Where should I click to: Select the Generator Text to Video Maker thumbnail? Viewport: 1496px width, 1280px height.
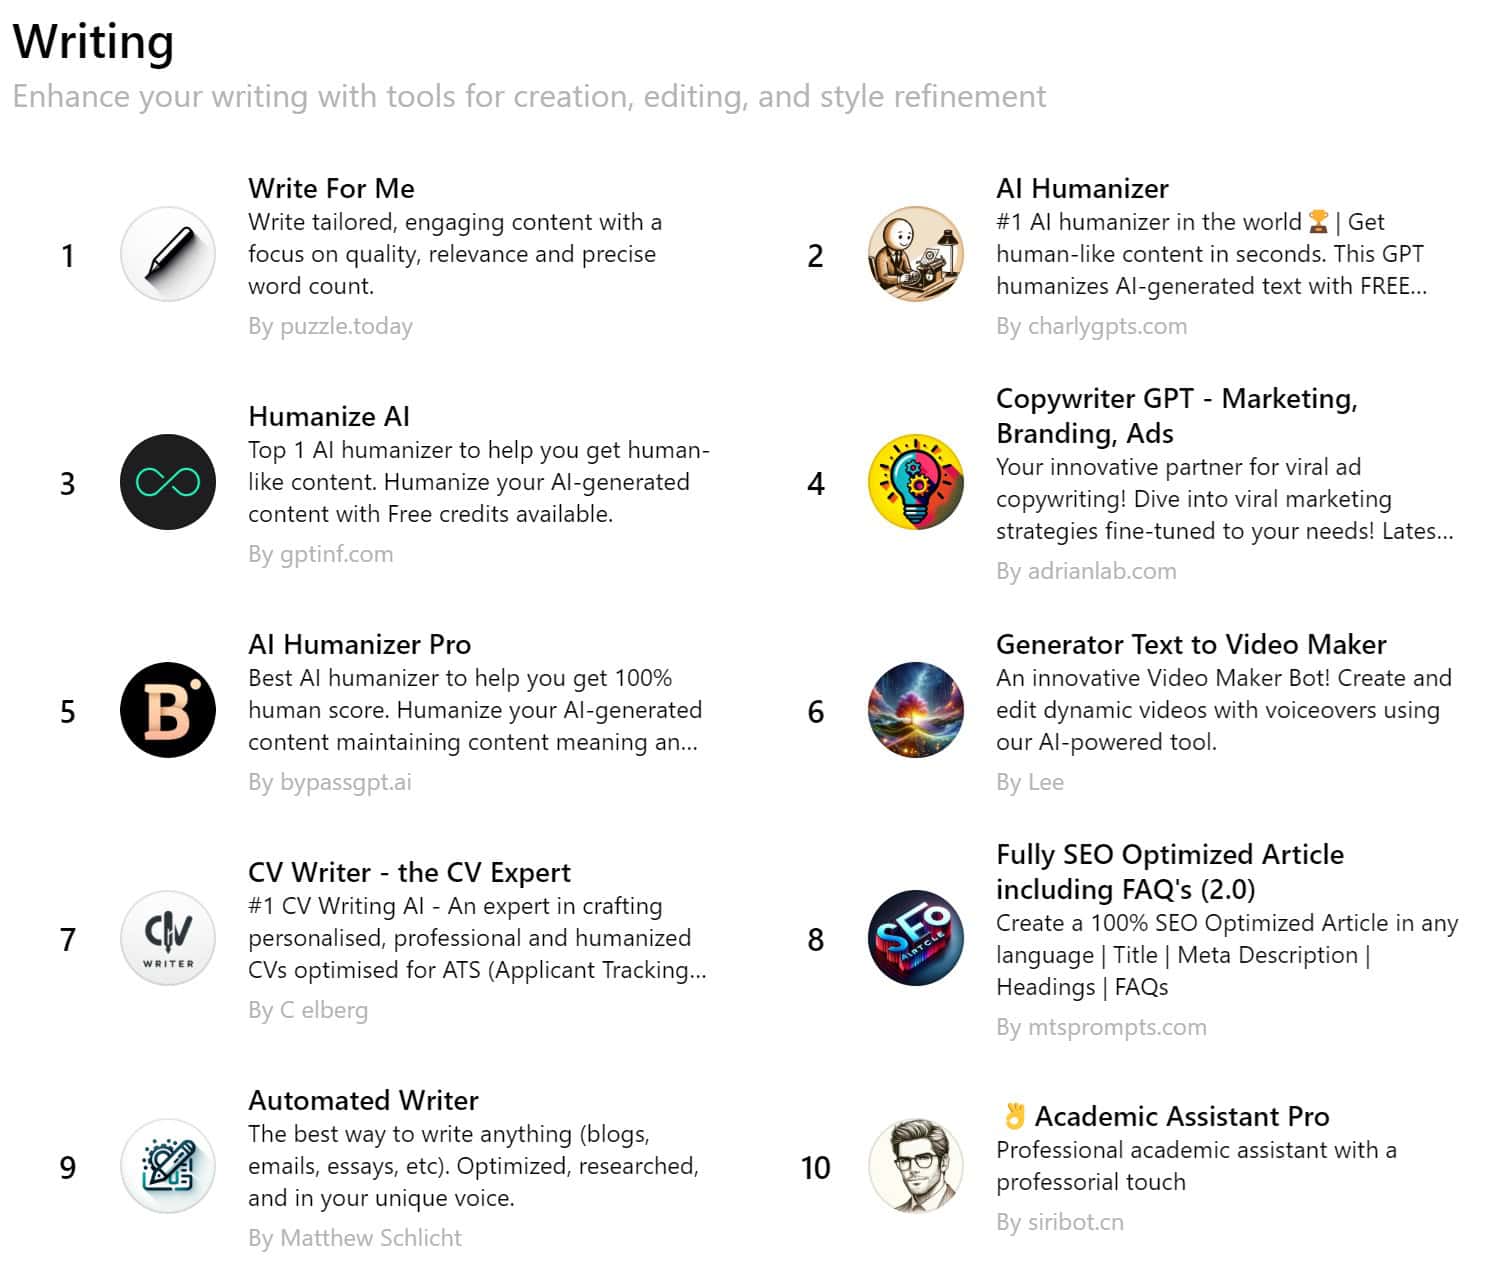(x=915, y=710)
